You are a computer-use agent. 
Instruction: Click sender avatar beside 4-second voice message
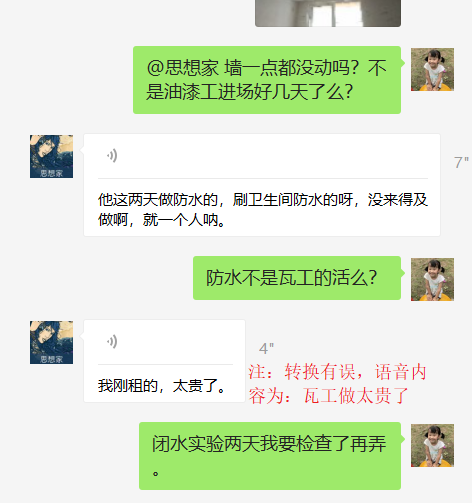(x=51, y=342)
